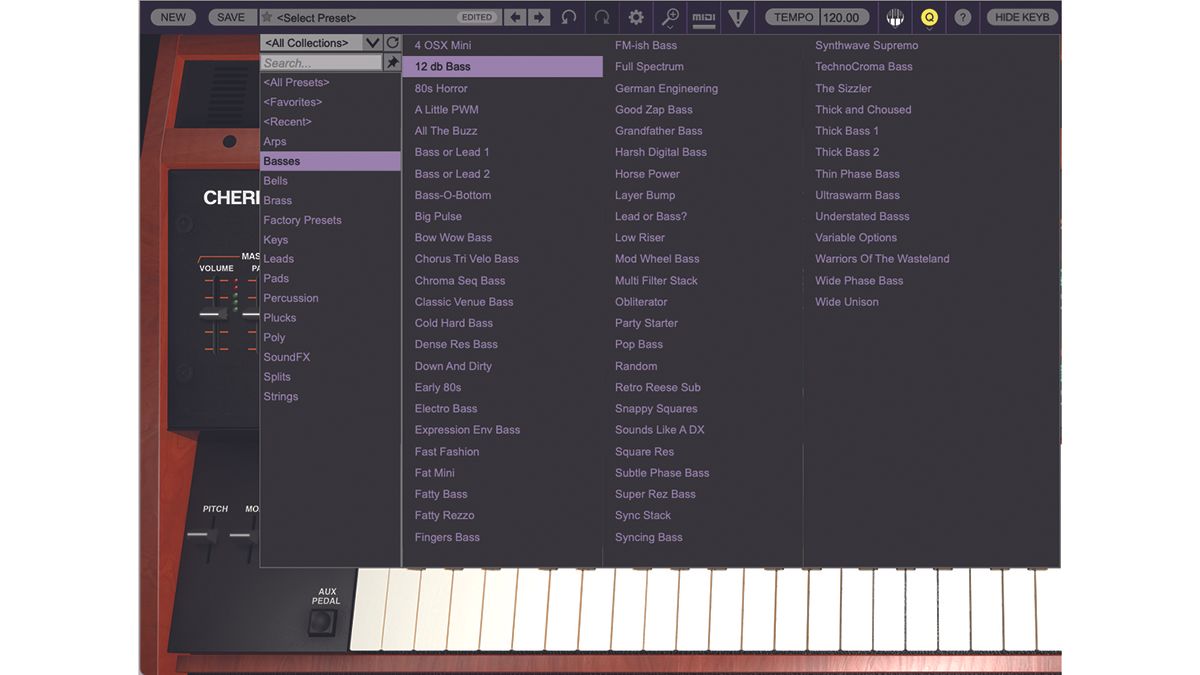This screenshot has height=675, width=1200.
Task: Toggle the pin icon next to search
Action: tap(392, 63)
